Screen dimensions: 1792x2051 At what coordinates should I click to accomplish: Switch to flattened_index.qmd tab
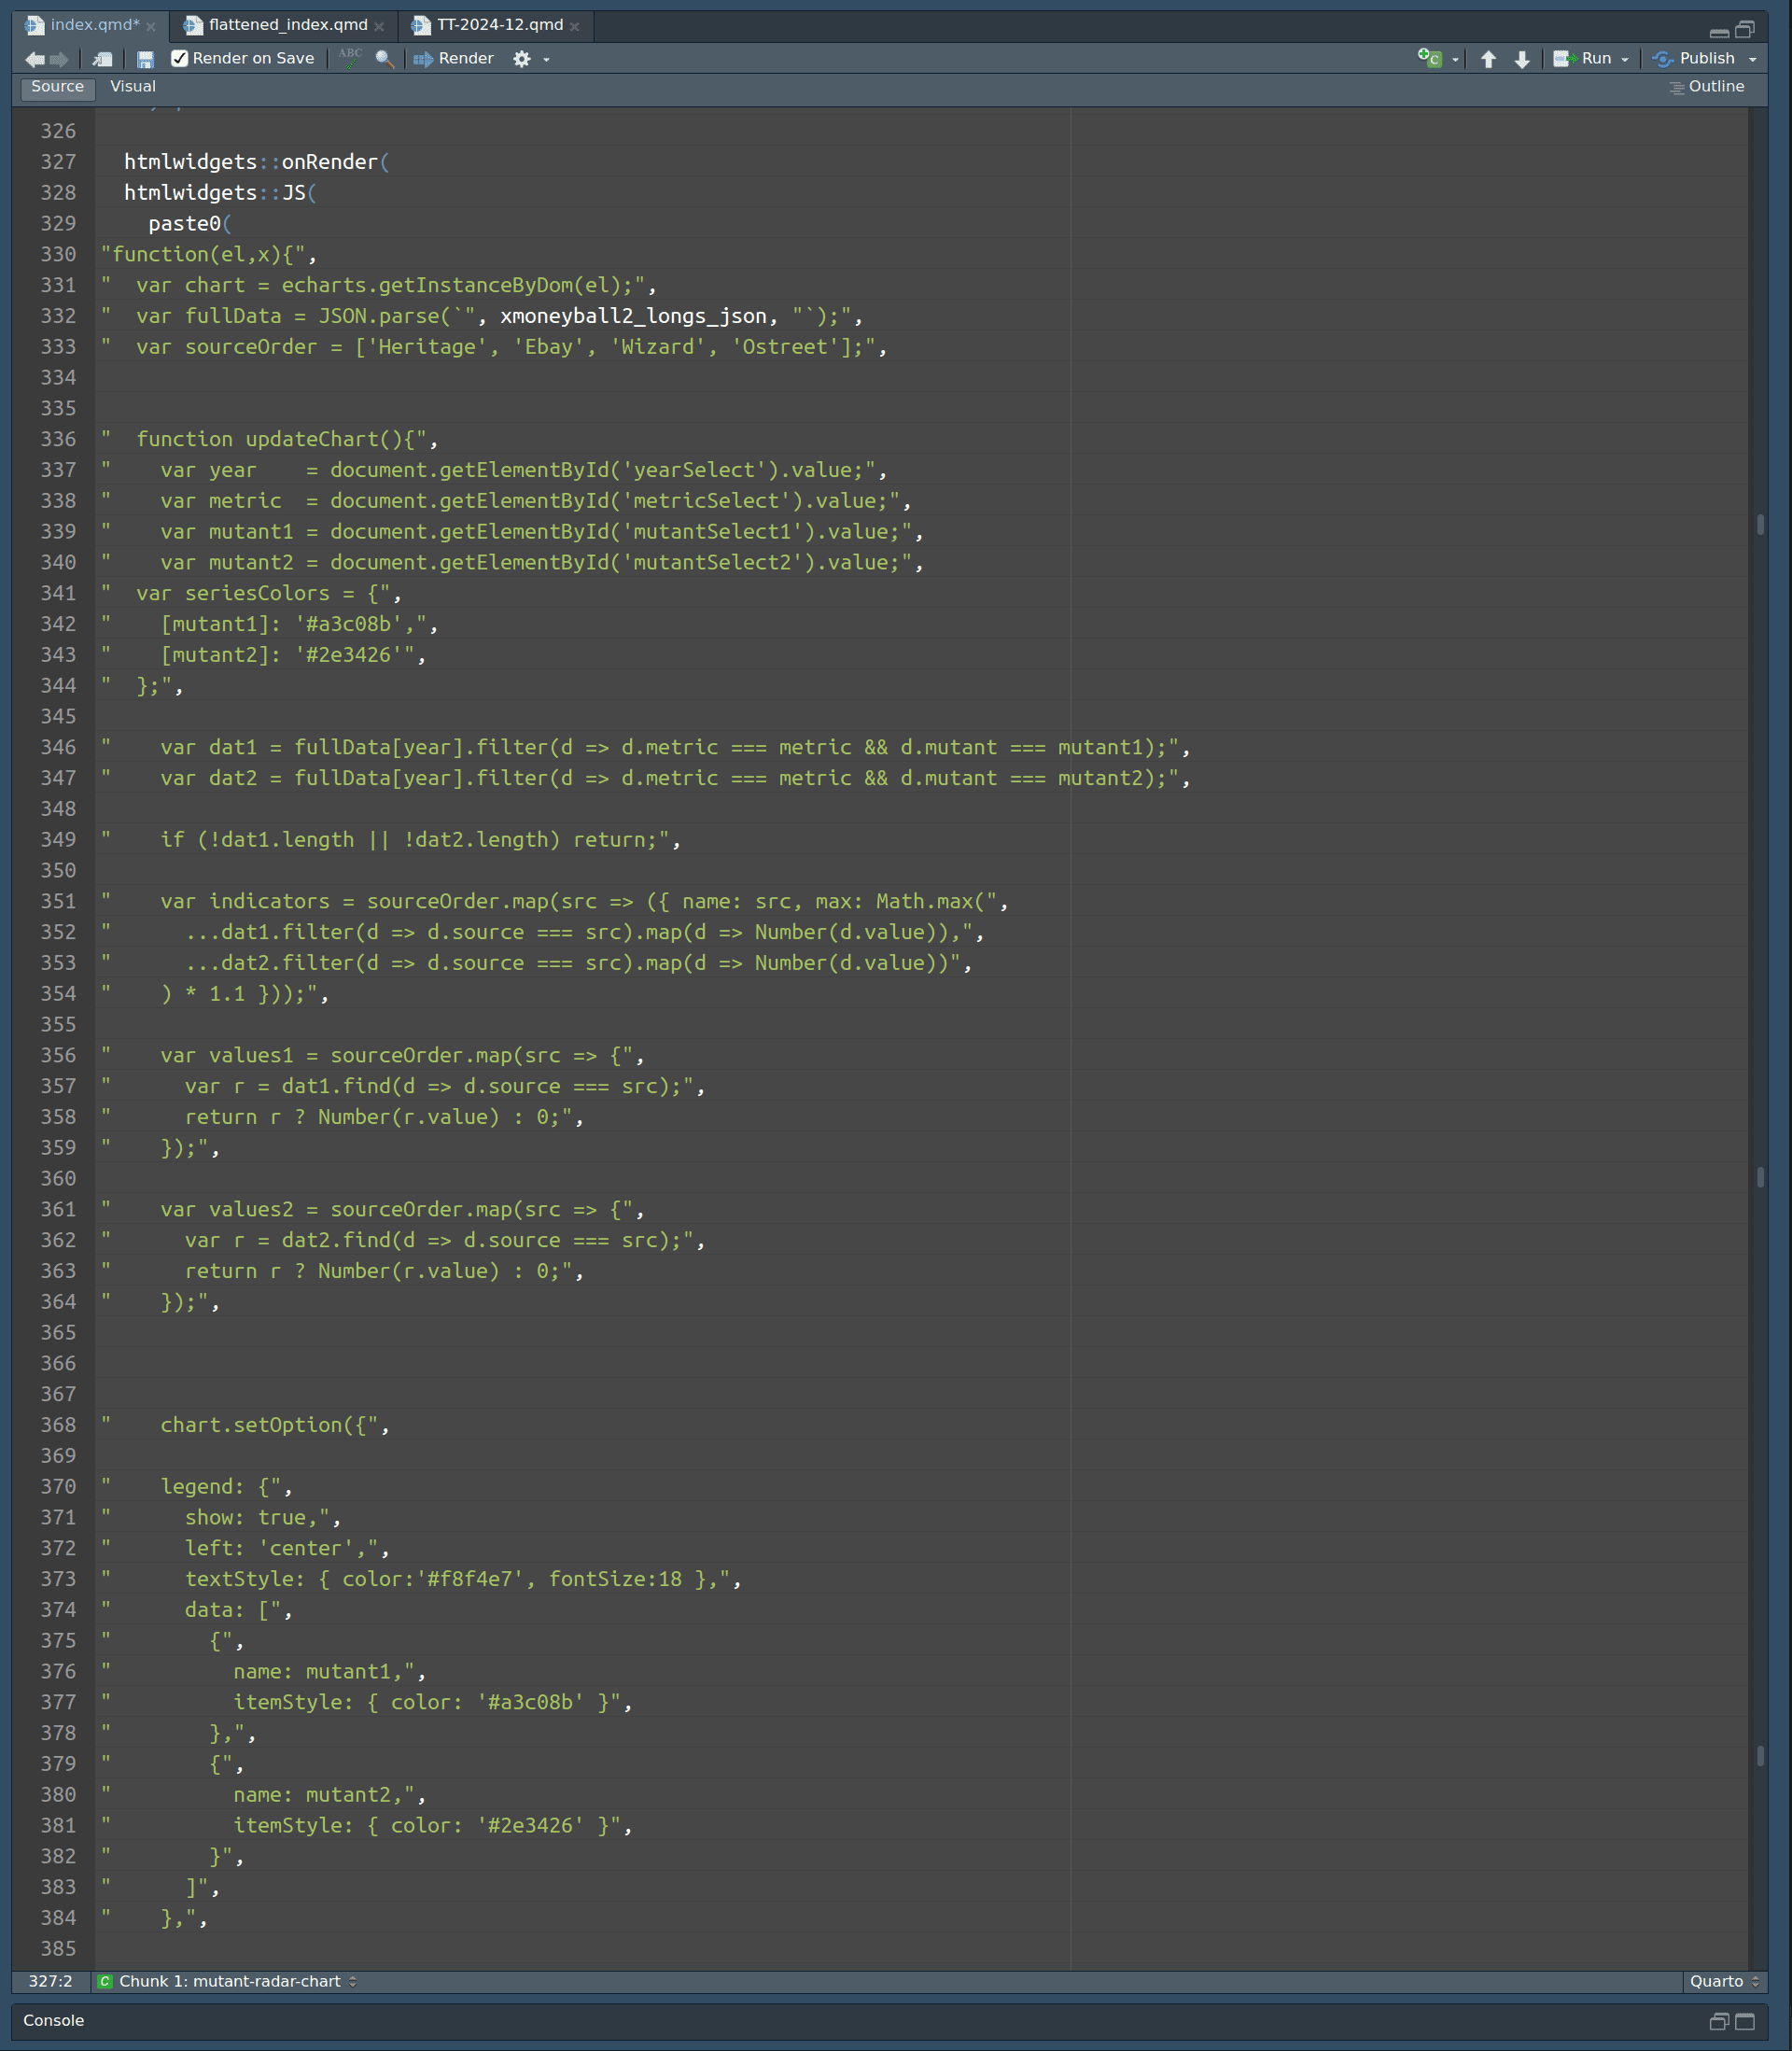tap(287, 25)
